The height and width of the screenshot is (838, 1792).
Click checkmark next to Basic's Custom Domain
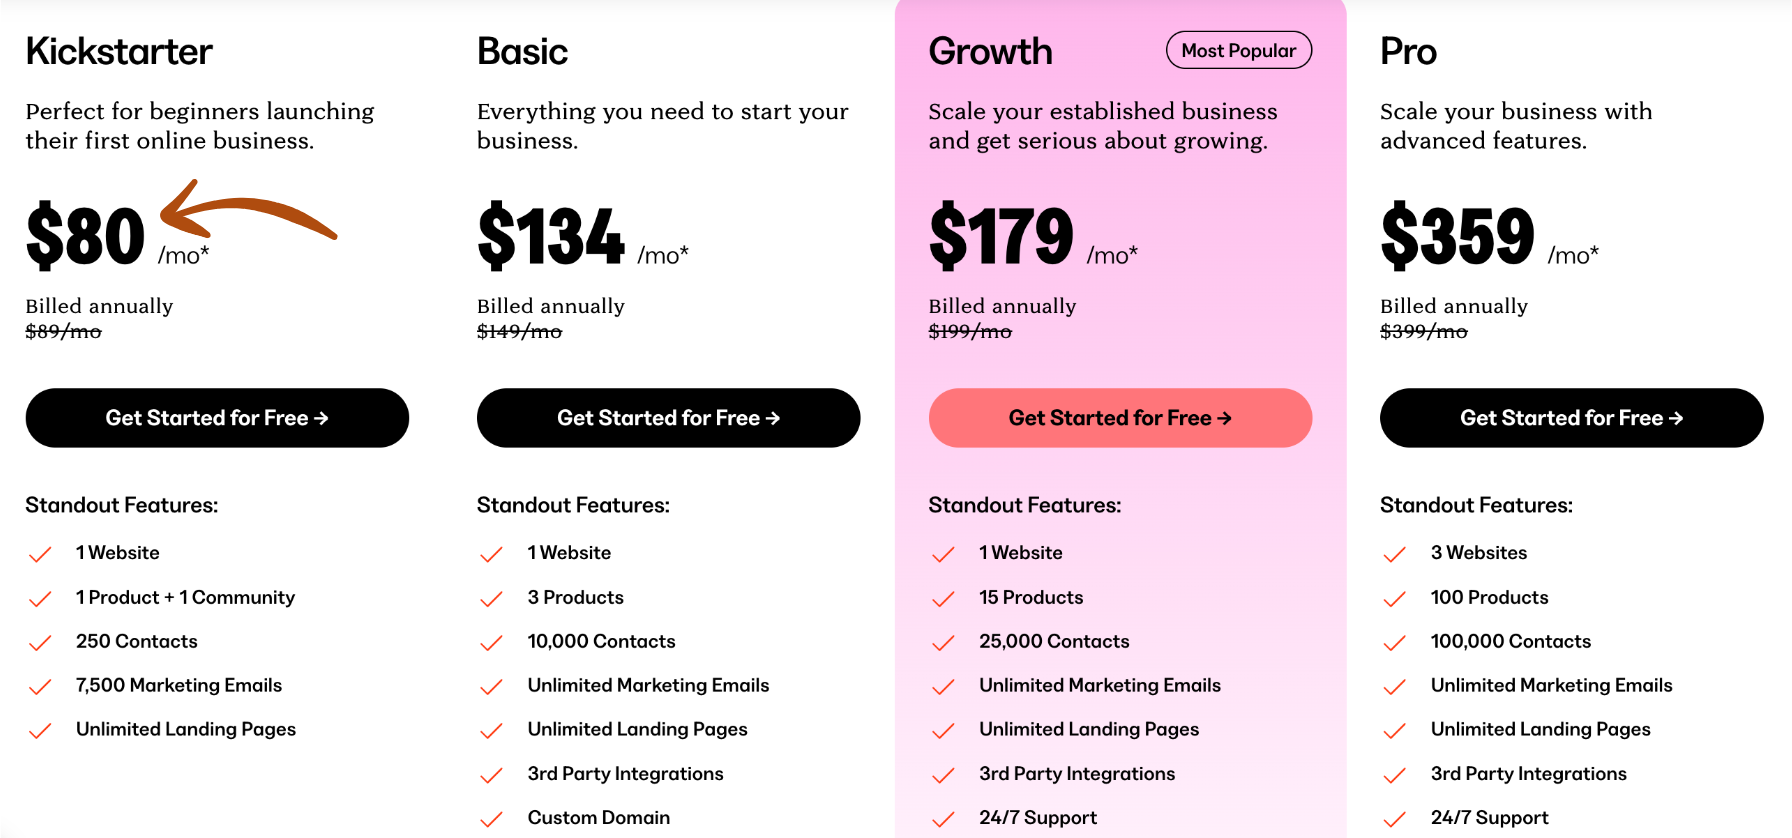point(491,819)
